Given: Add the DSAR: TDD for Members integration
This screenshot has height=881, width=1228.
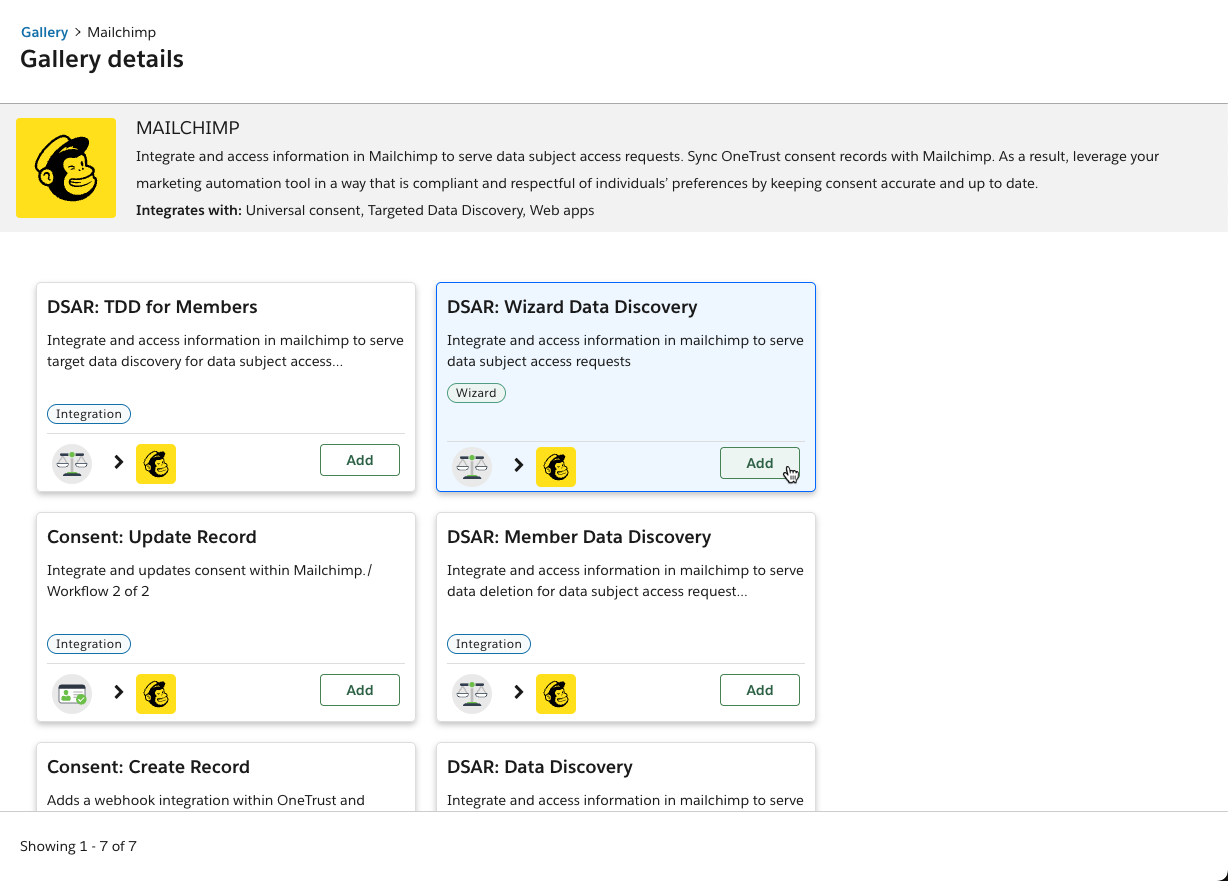Looking at the screenshot, I should (360, 460).
